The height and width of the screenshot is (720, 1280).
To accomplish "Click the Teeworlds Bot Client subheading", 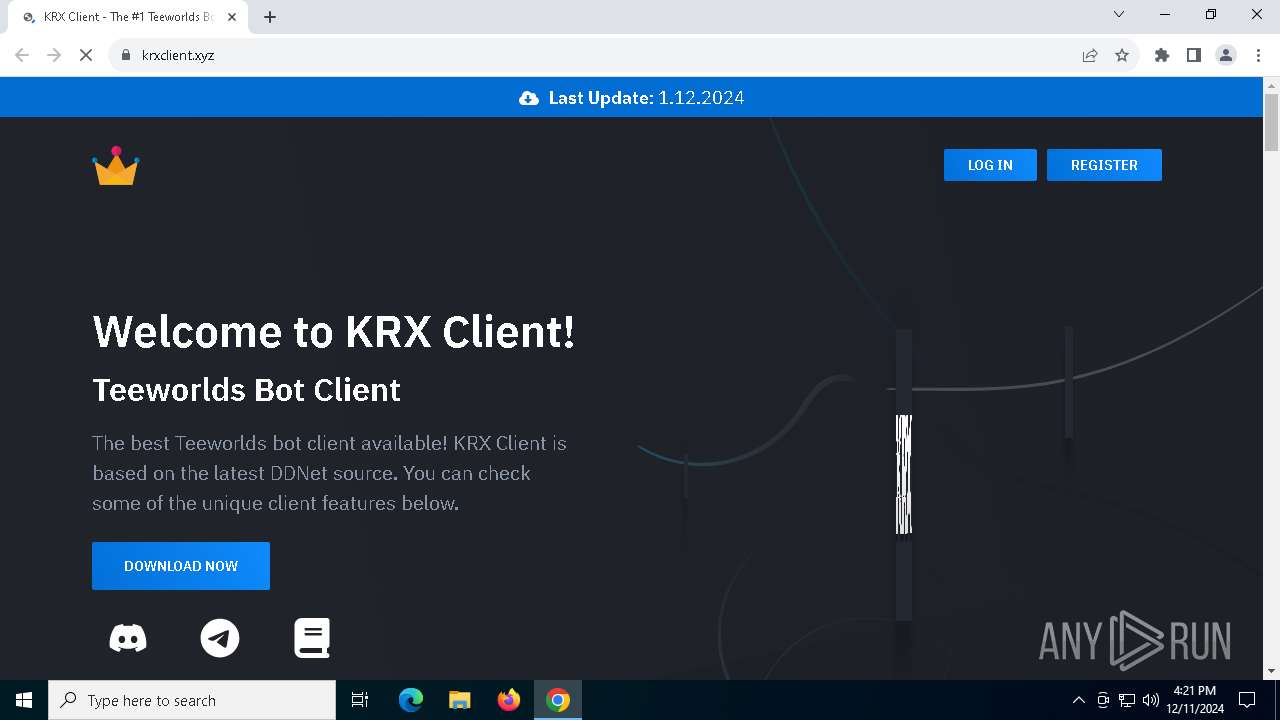I will [246, 389].
